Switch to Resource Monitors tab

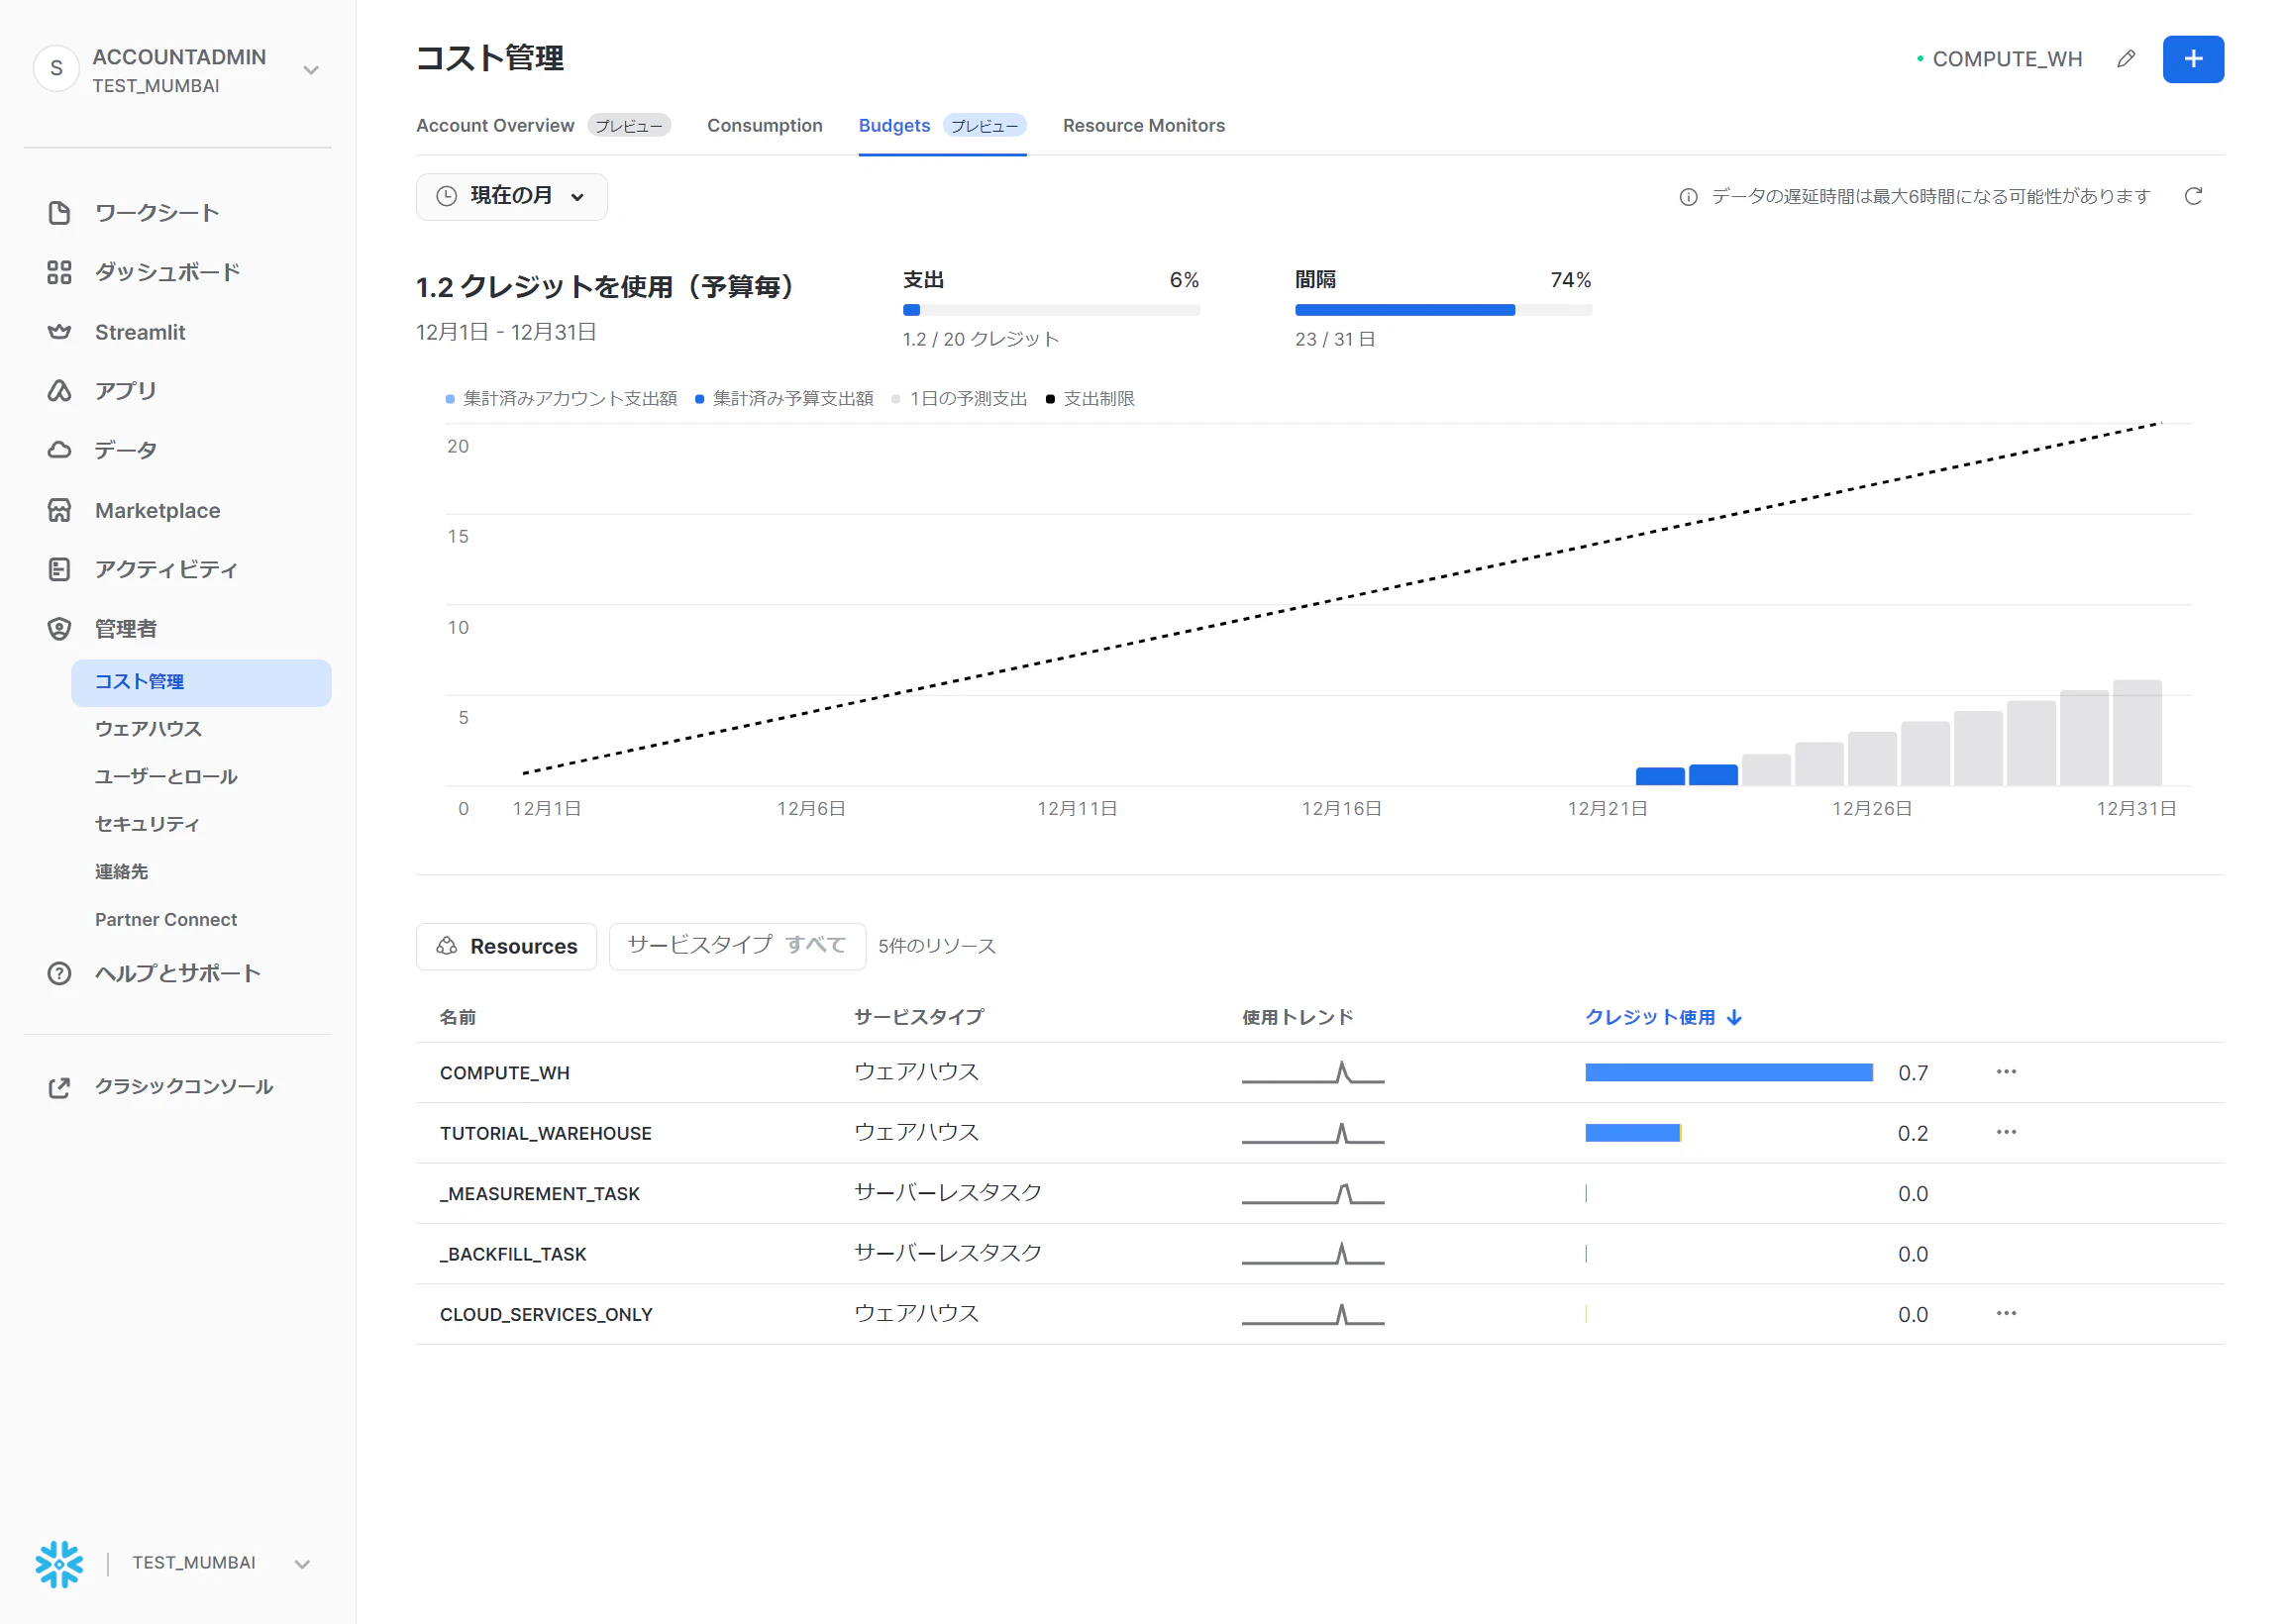tap(1144, 126)
